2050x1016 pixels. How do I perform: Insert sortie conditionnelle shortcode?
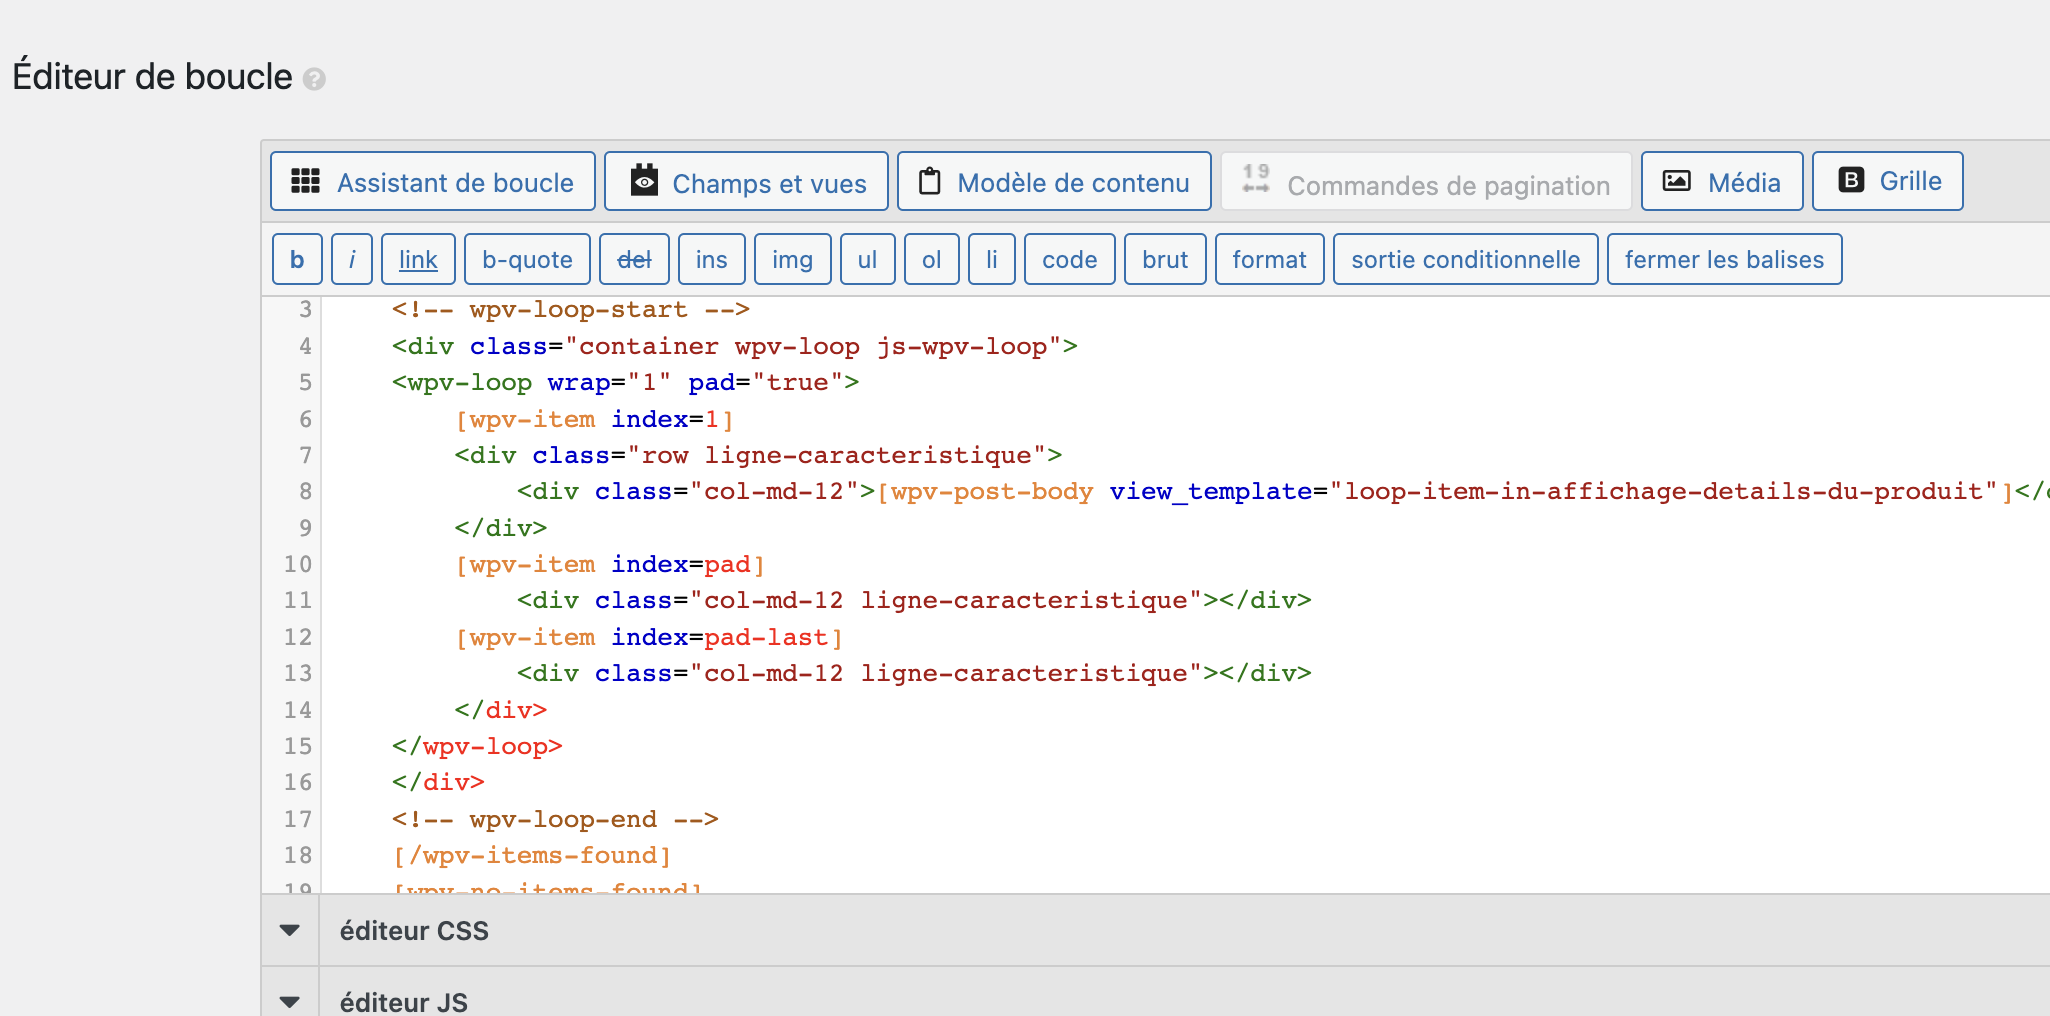tap(1465, 259)
